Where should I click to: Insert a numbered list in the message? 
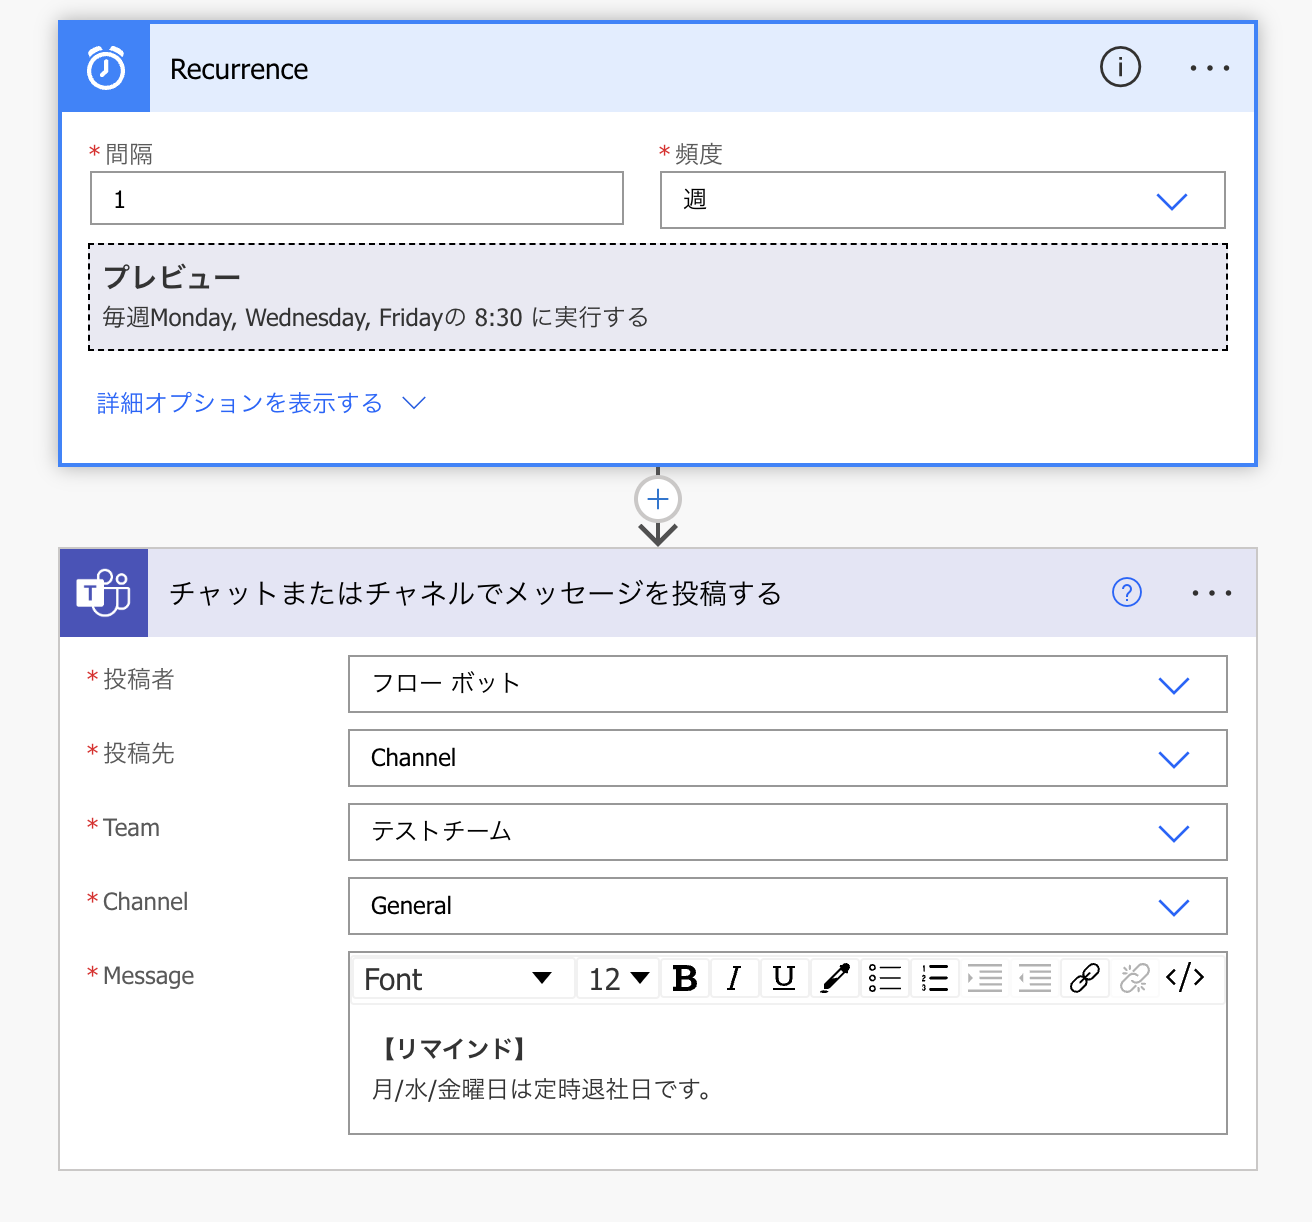pyautogui.click(x=934, y=978)
